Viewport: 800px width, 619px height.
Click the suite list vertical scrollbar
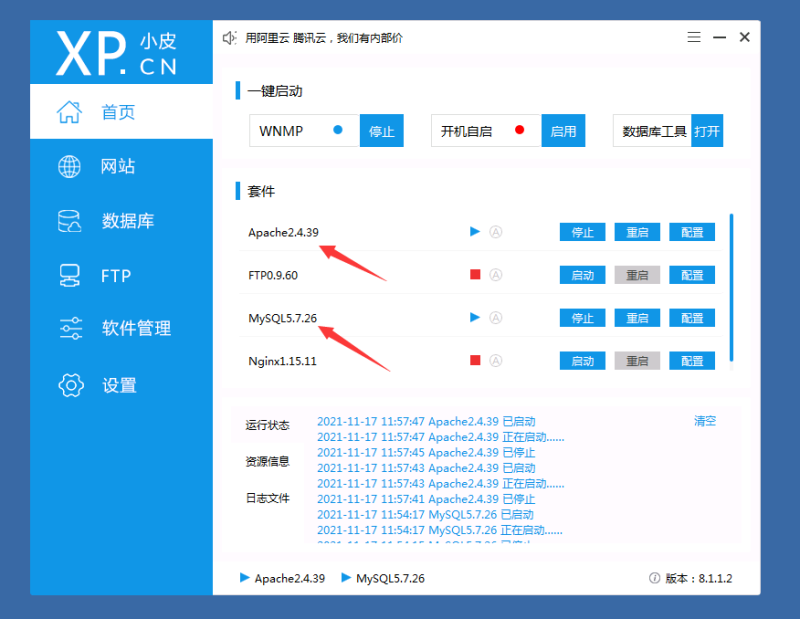(732, 288)
